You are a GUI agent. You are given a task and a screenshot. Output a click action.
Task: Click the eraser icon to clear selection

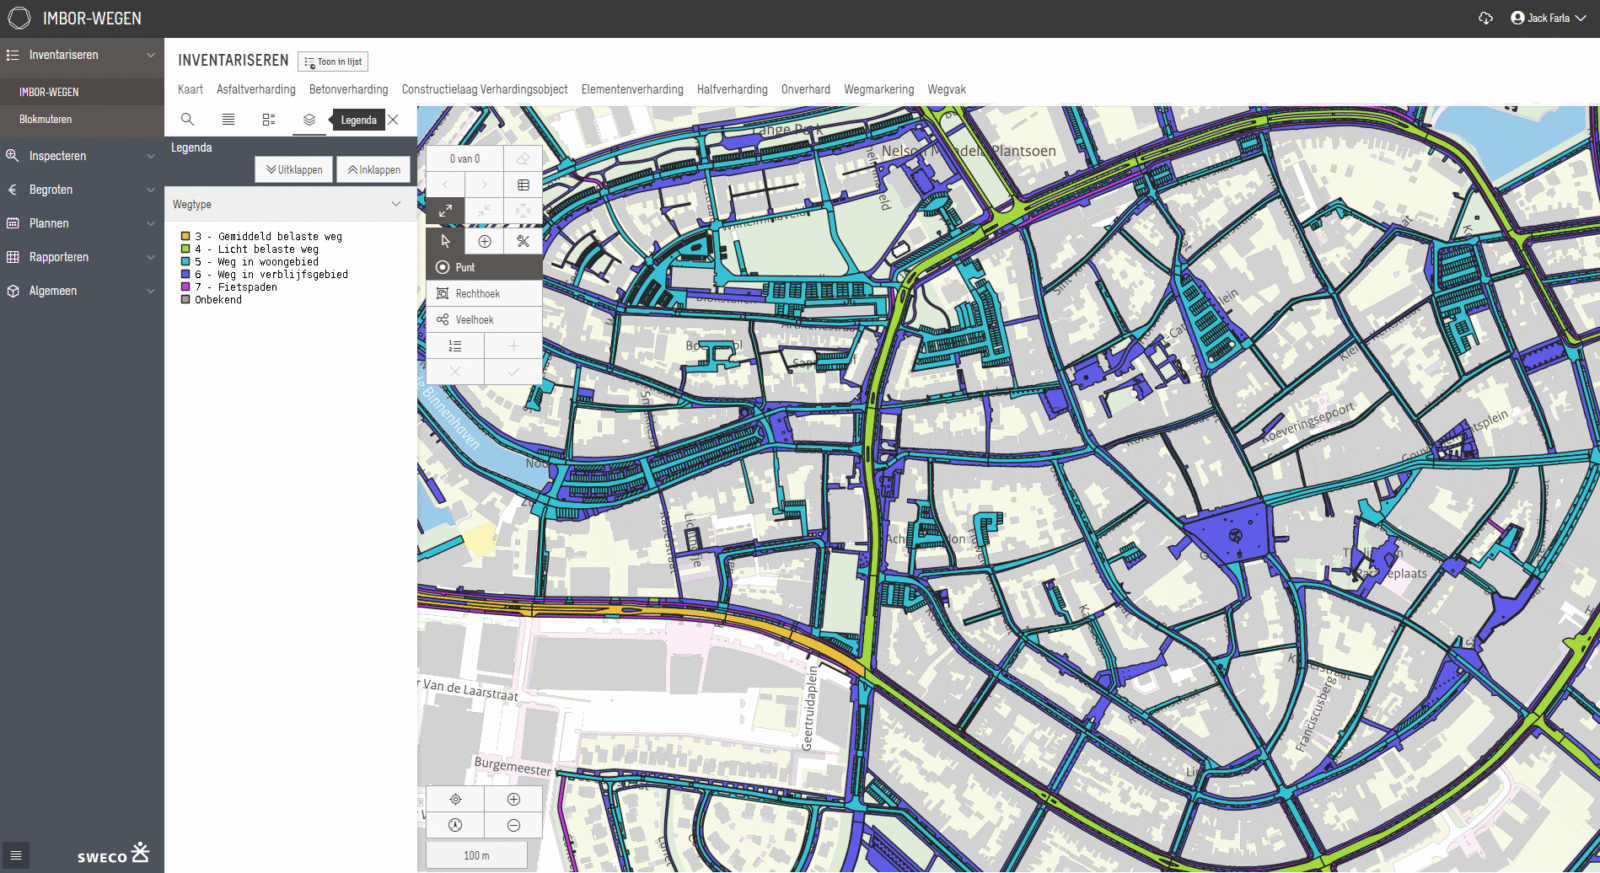(523, 159)
